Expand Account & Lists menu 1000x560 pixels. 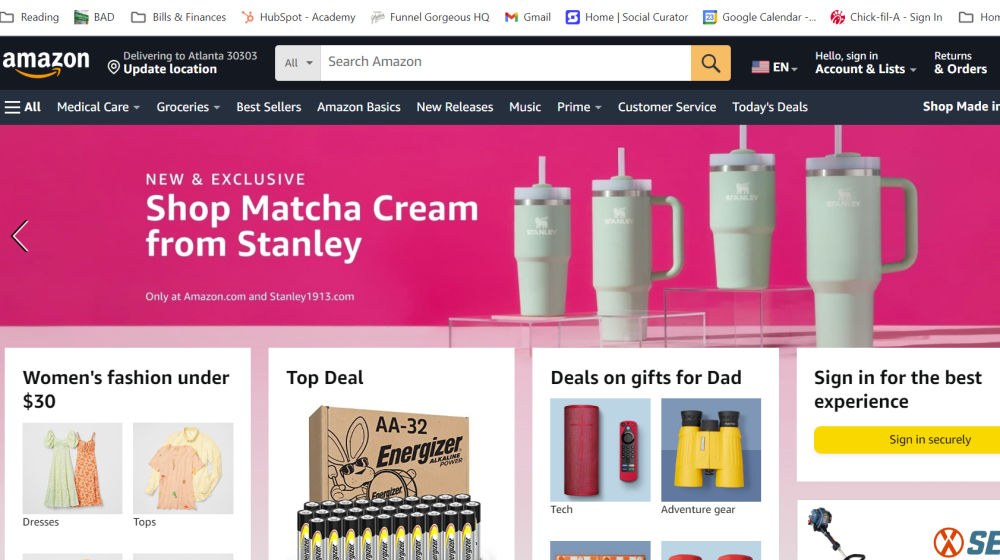[865, 63]
